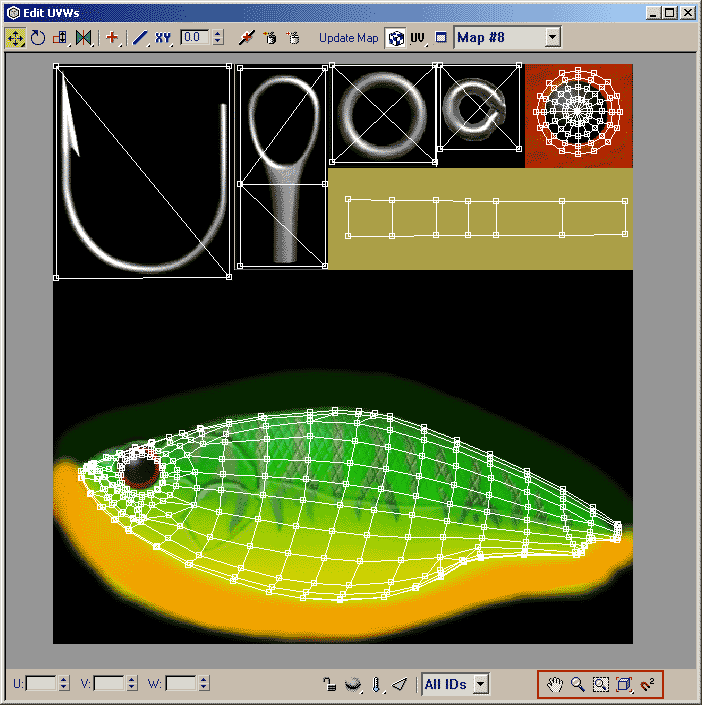Screen dimensions: 702x705
Task: Click the split ring texture region
Action: tap(479, 107)
